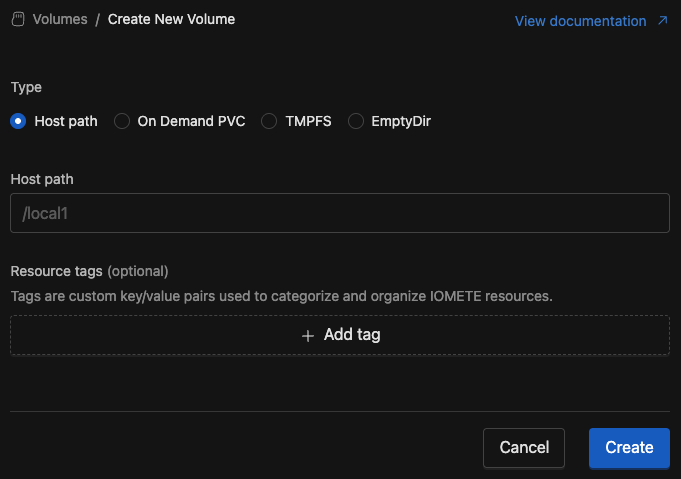681x479 pixels.
Task: Click the Add tag dashed button
Action: pos(340,335)
